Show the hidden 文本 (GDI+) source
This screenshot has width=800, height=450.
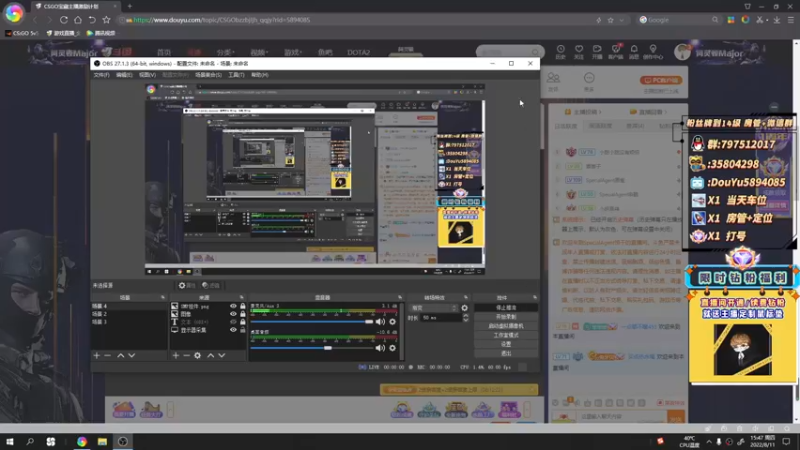[x=233, y=322]
